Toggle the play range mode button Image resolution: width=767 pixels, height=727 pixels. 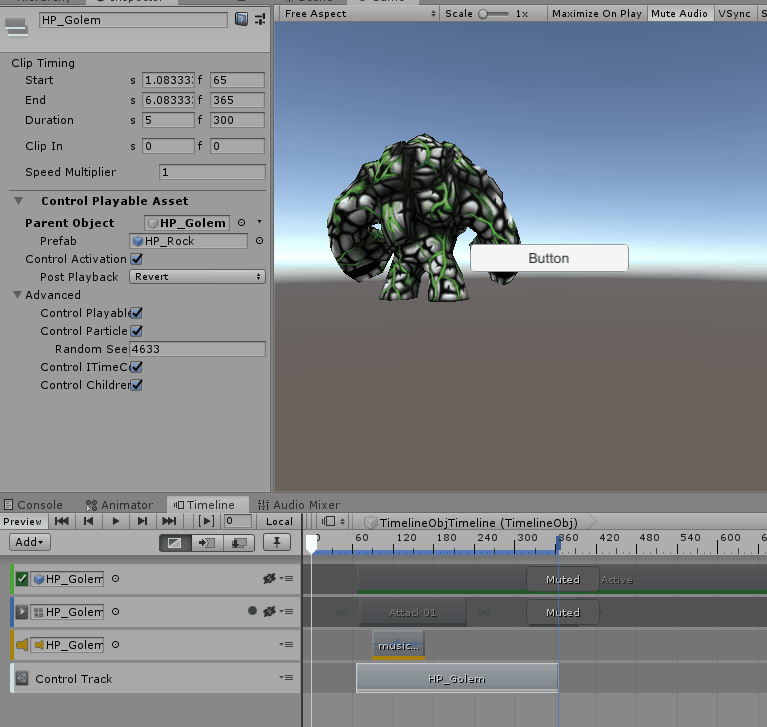point(206,521)
